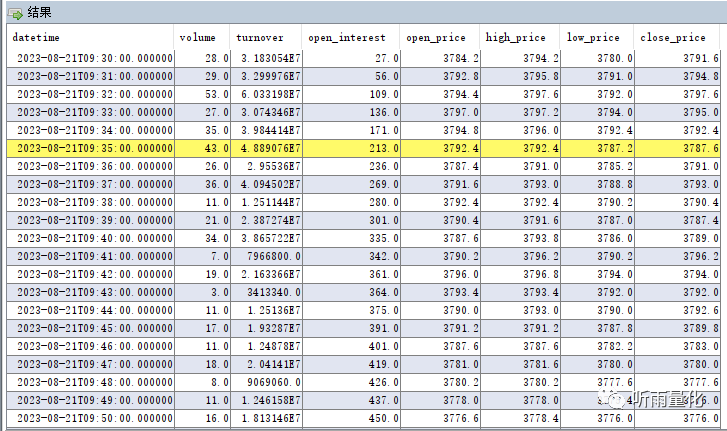
Task: Click close_price cell 3791.6
Action: (x=677, y=58)
